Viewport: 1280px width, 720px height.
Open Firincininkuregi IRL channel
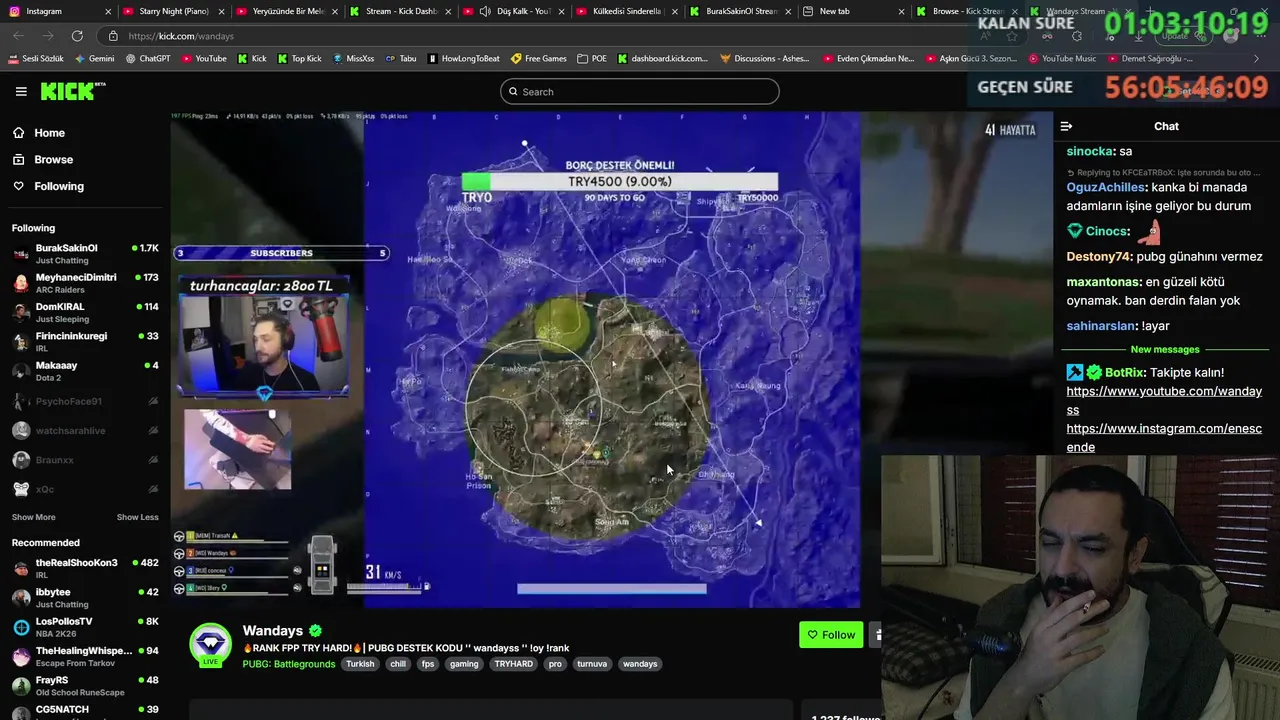click(x=85, y=341)
